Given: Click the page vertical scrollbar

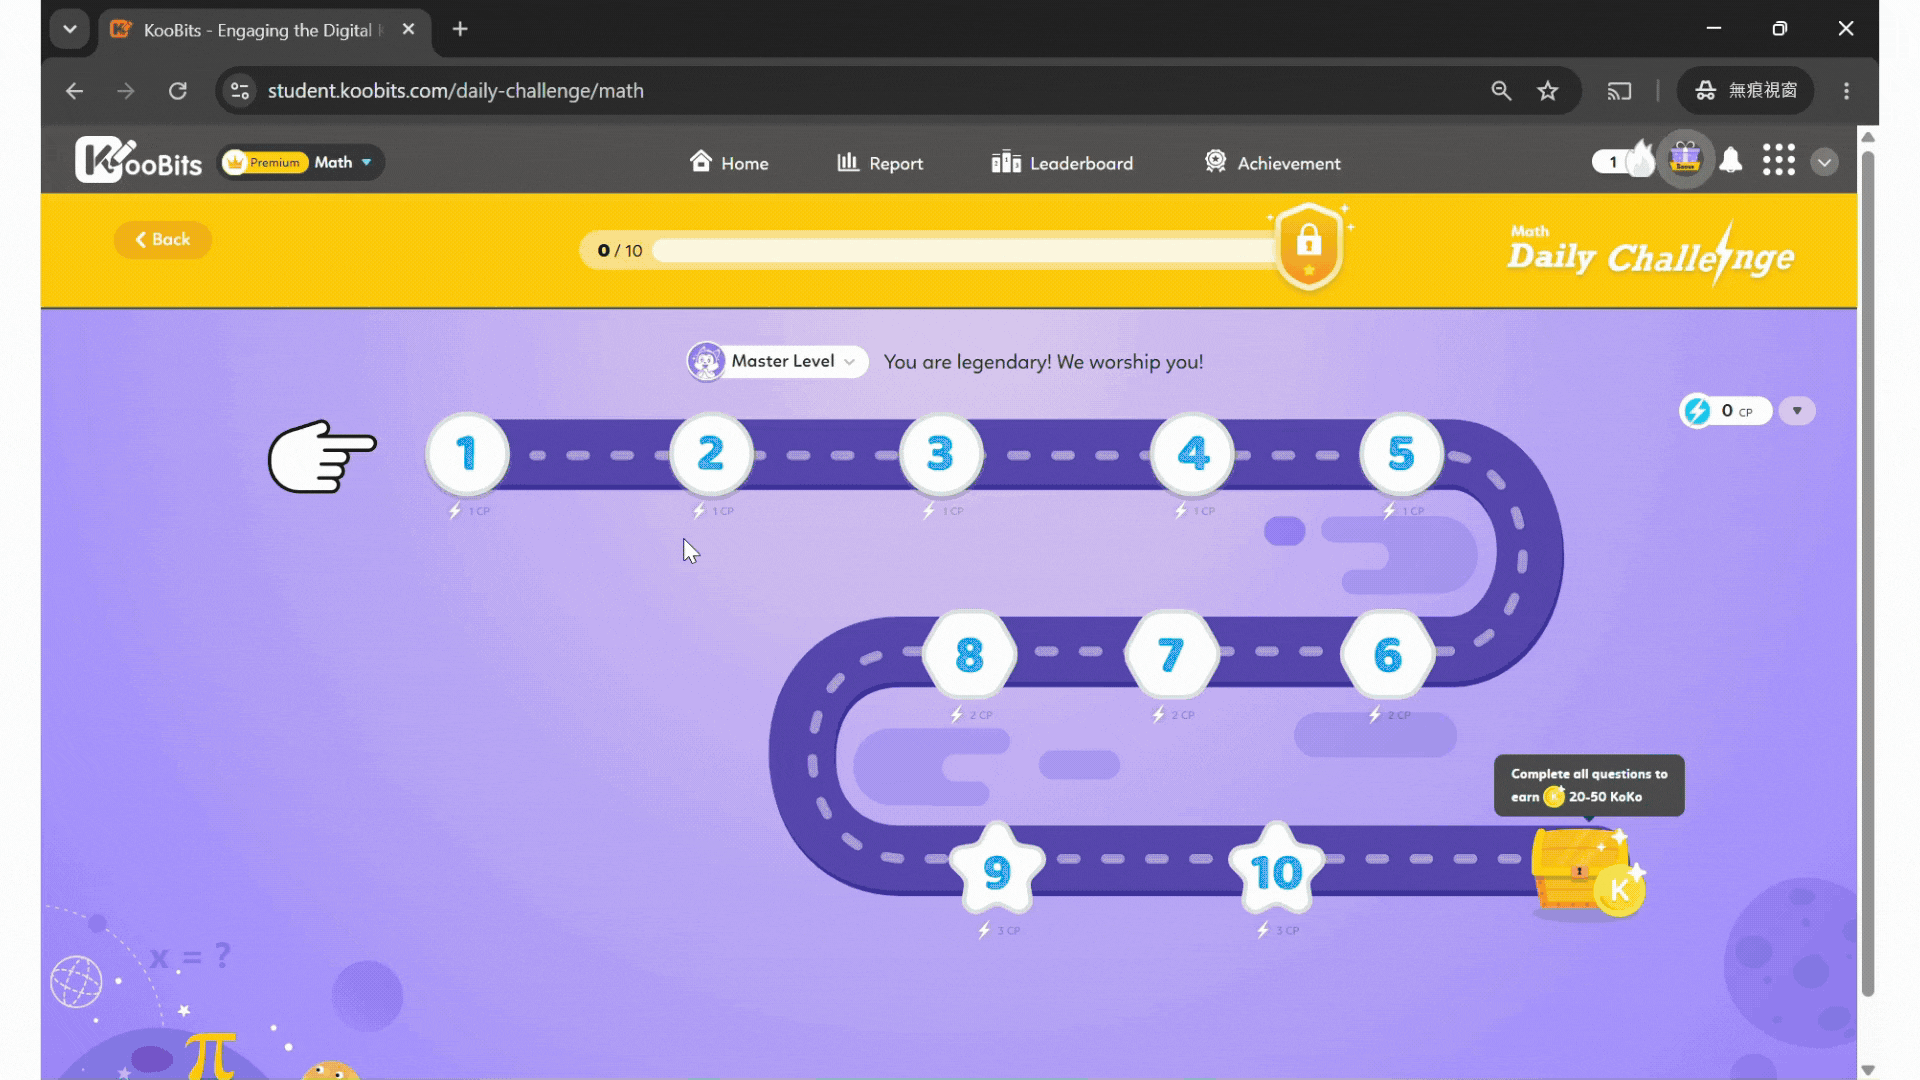Looking at the screenshot, I should tap(1867, 575).
